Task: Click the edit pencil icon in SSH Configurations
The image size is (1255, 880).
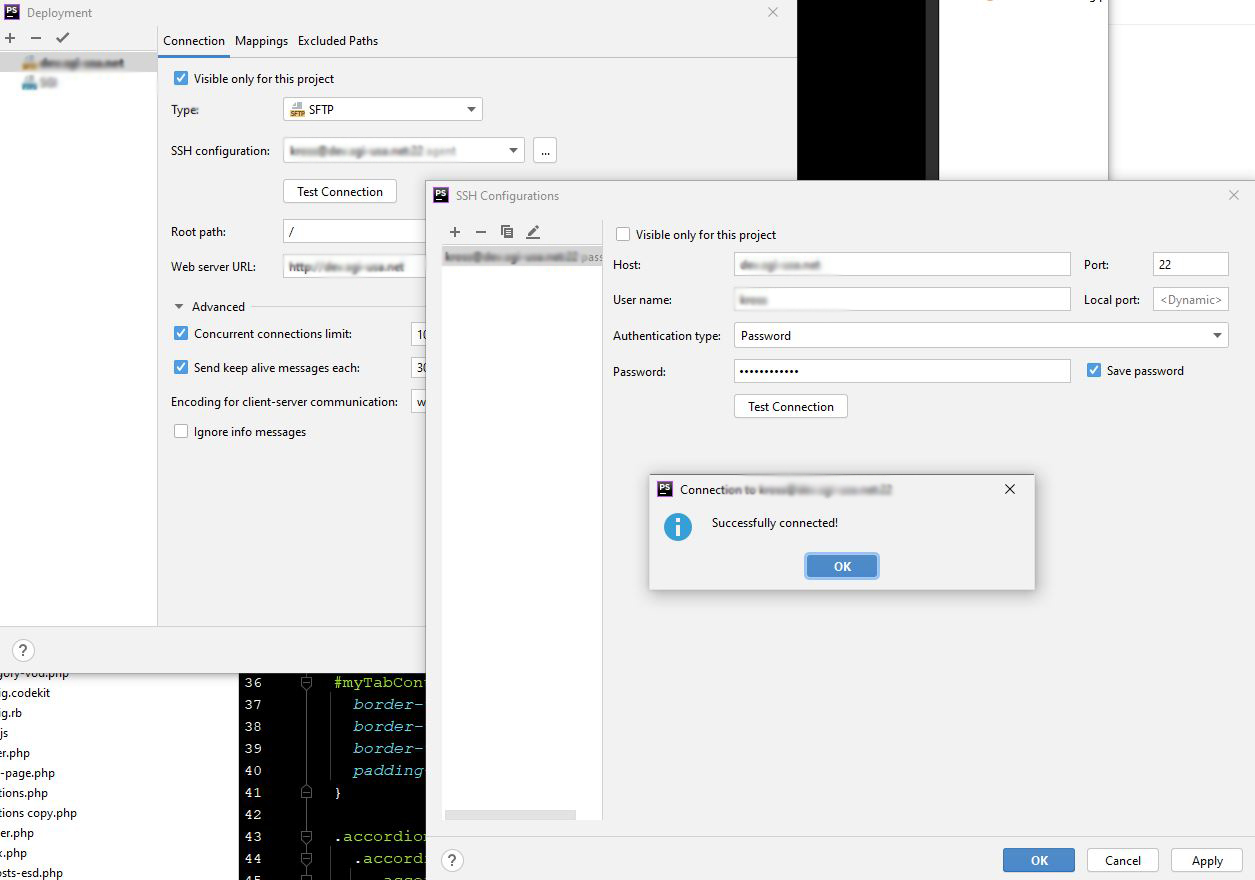Action: (533, 232)
